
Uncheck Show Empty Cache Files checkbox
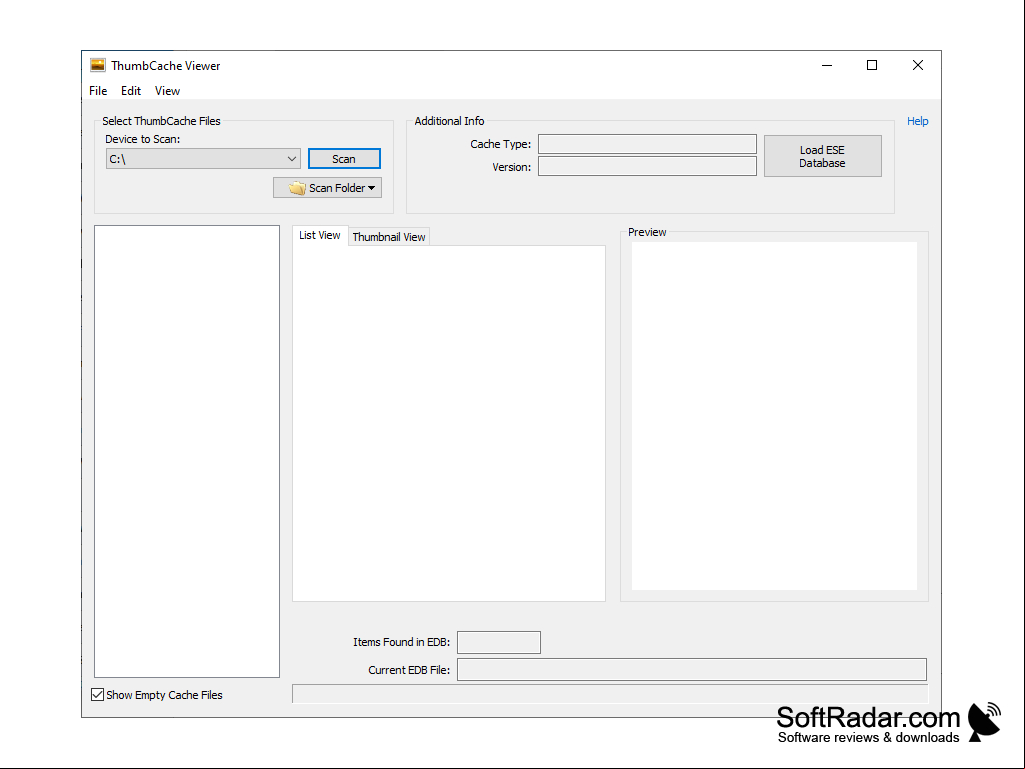tap(97, 694)
